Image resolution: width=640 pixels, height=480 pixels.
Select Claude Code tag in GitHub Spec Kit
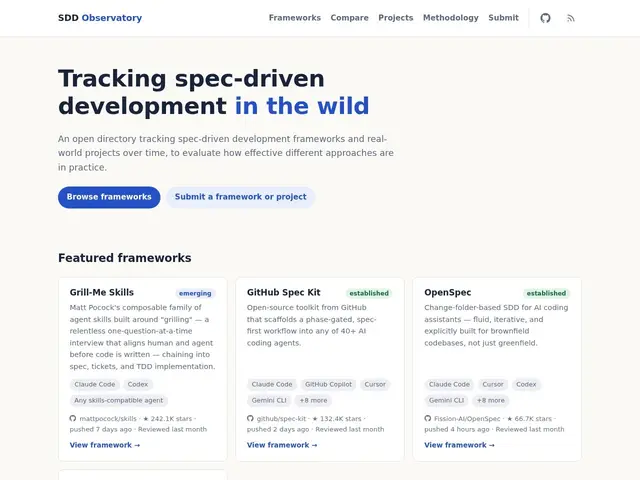click(272, 384)
